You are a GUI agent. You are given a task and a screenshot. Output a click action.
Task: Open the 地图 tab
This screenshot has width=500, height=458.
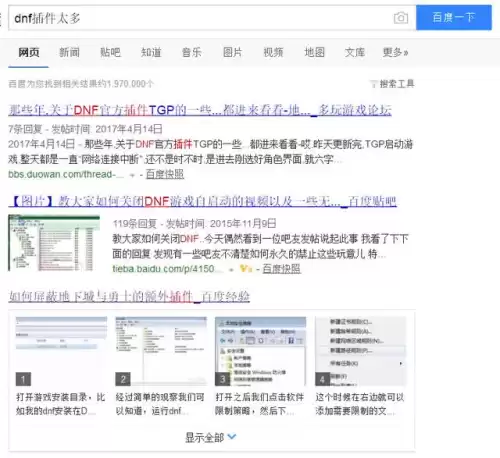pyautogui.click(x=314, y=52)
